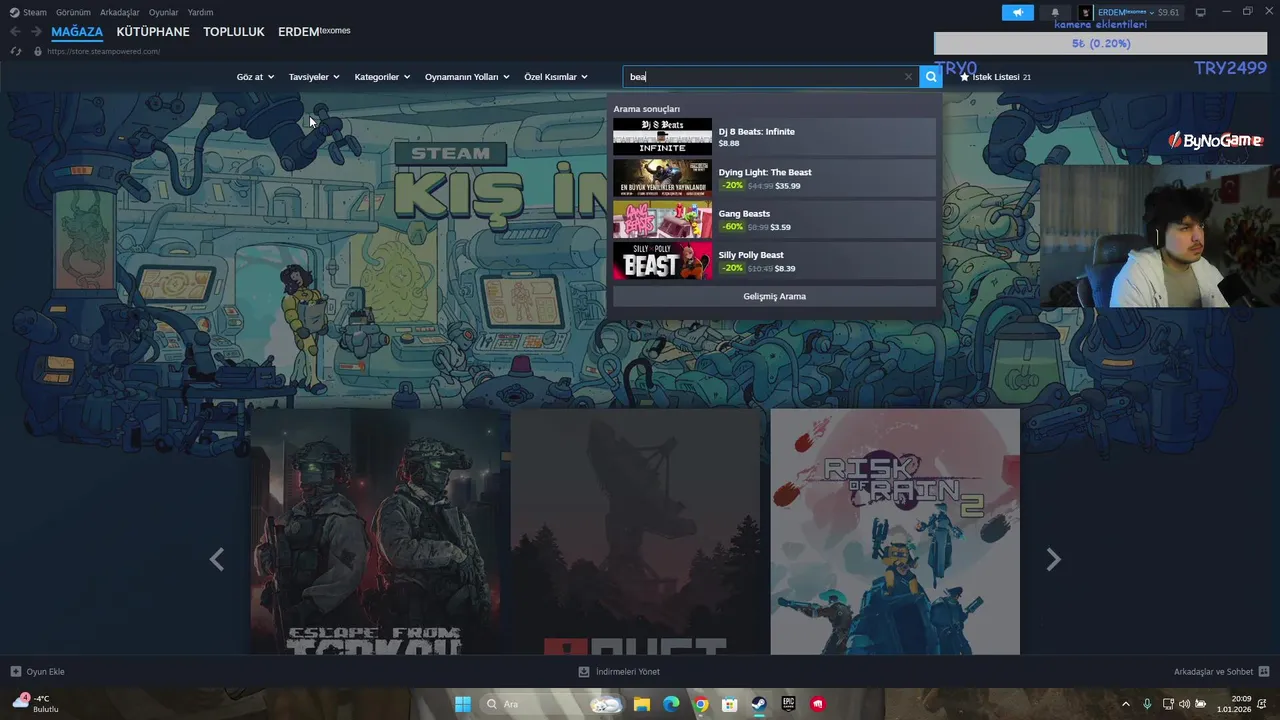Show previous carousel items with left arrow

pos(217,559)
